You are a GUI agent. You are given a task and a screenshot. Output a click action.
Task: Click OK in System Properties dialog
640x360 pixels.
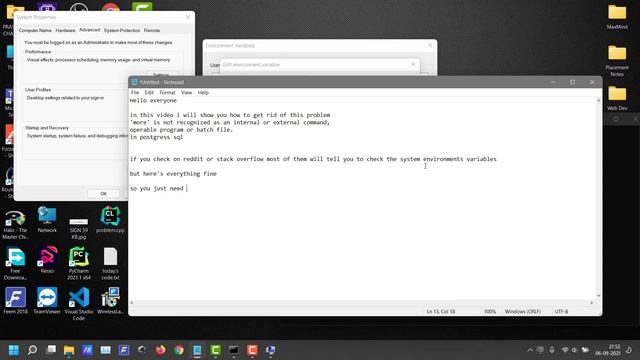point(104,193)
